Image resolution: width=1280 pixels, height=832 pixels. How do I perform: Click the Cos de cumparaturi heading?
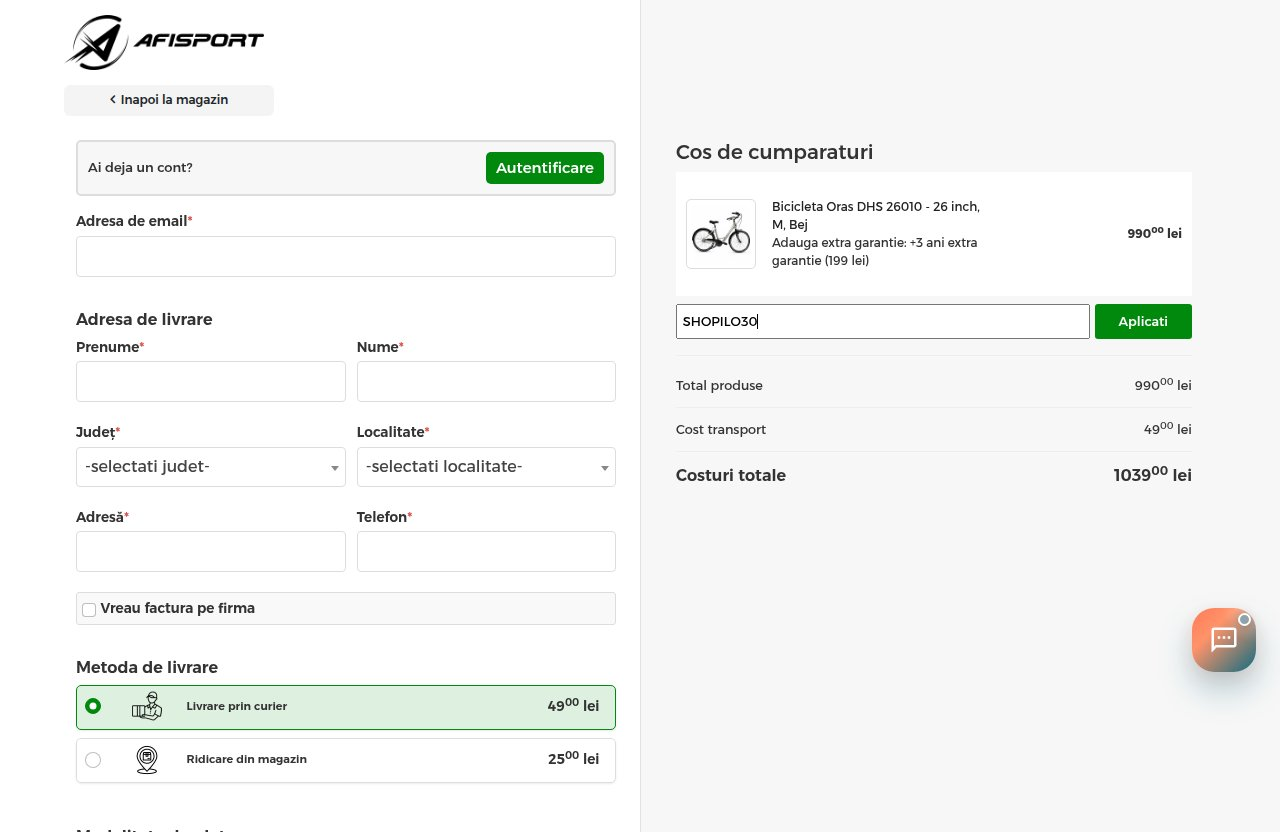pos(775,152)
